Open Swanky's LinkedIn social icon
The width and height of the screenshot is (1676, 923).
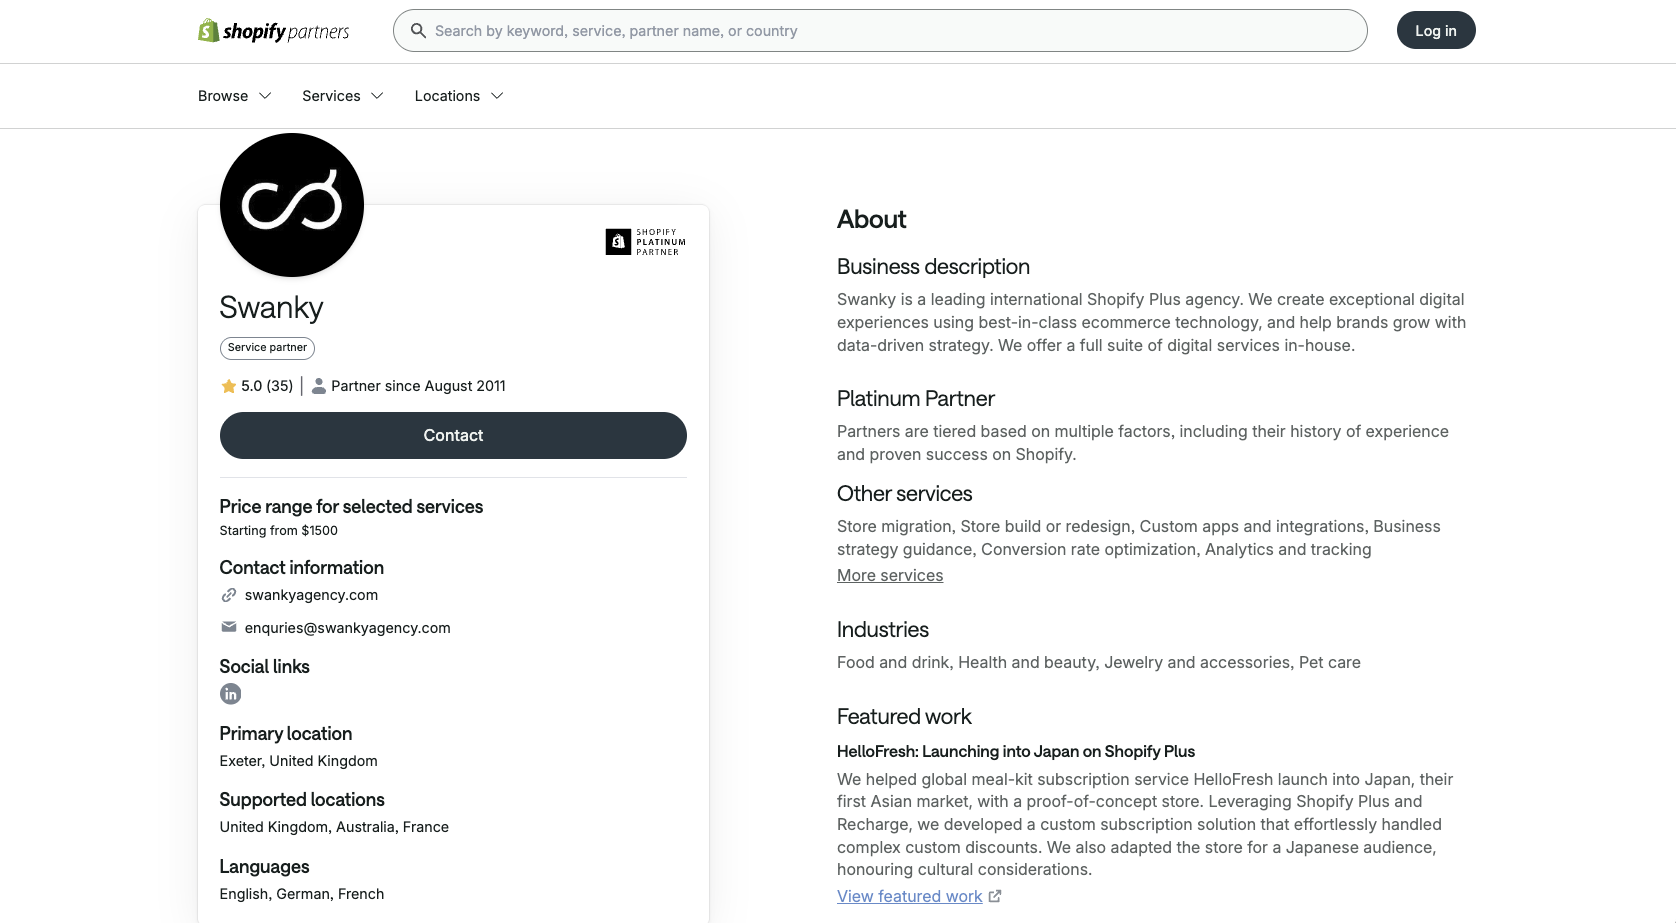coord(231,694)
